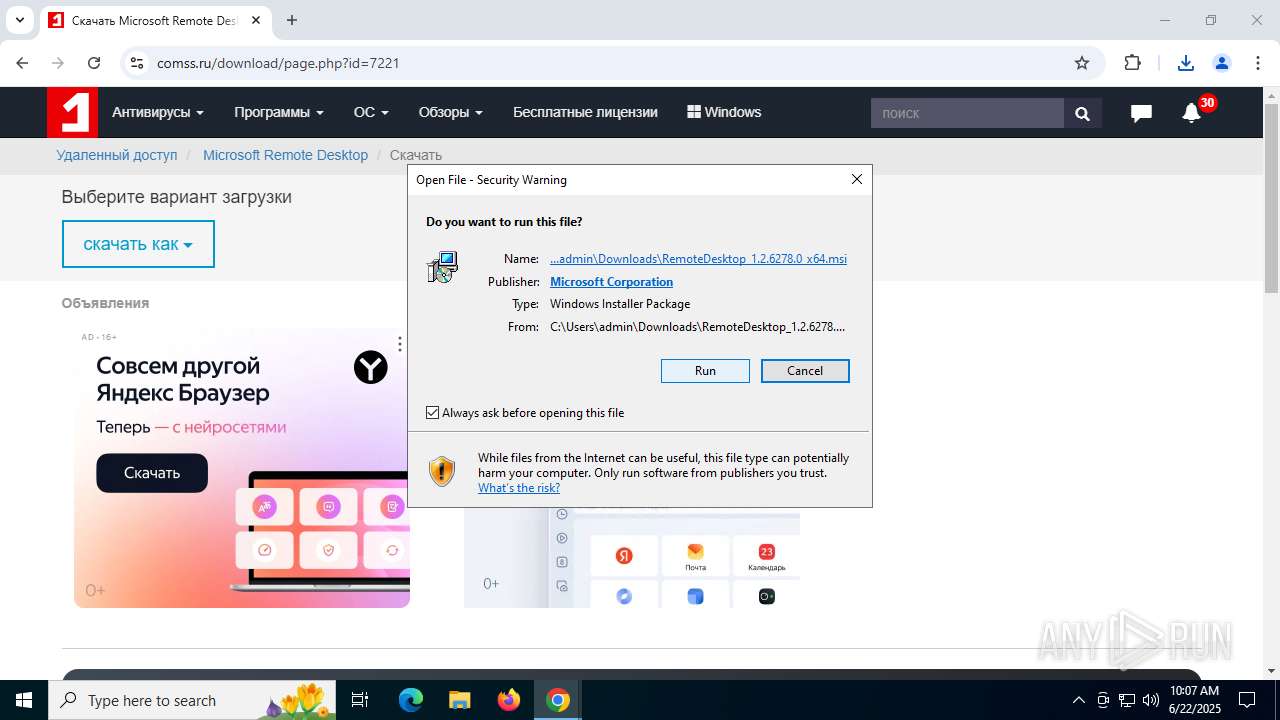View site information icon in address bar

click(x=137, y=63)
